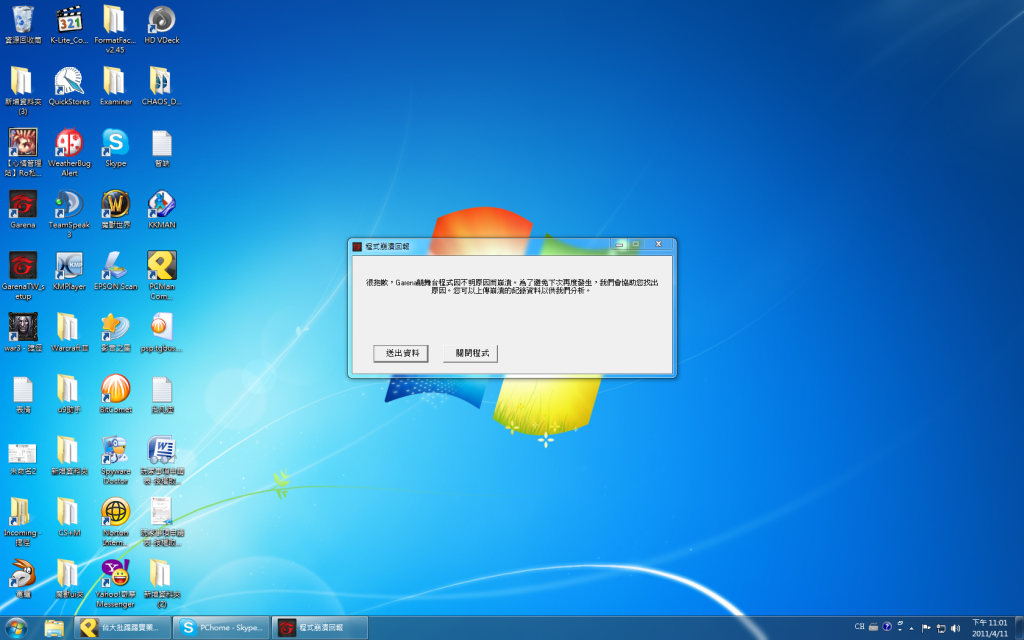The image size is (1024, 640).
Task: Show hidden system tray icons
Action: pyautogui.click(x=911, y=628)
